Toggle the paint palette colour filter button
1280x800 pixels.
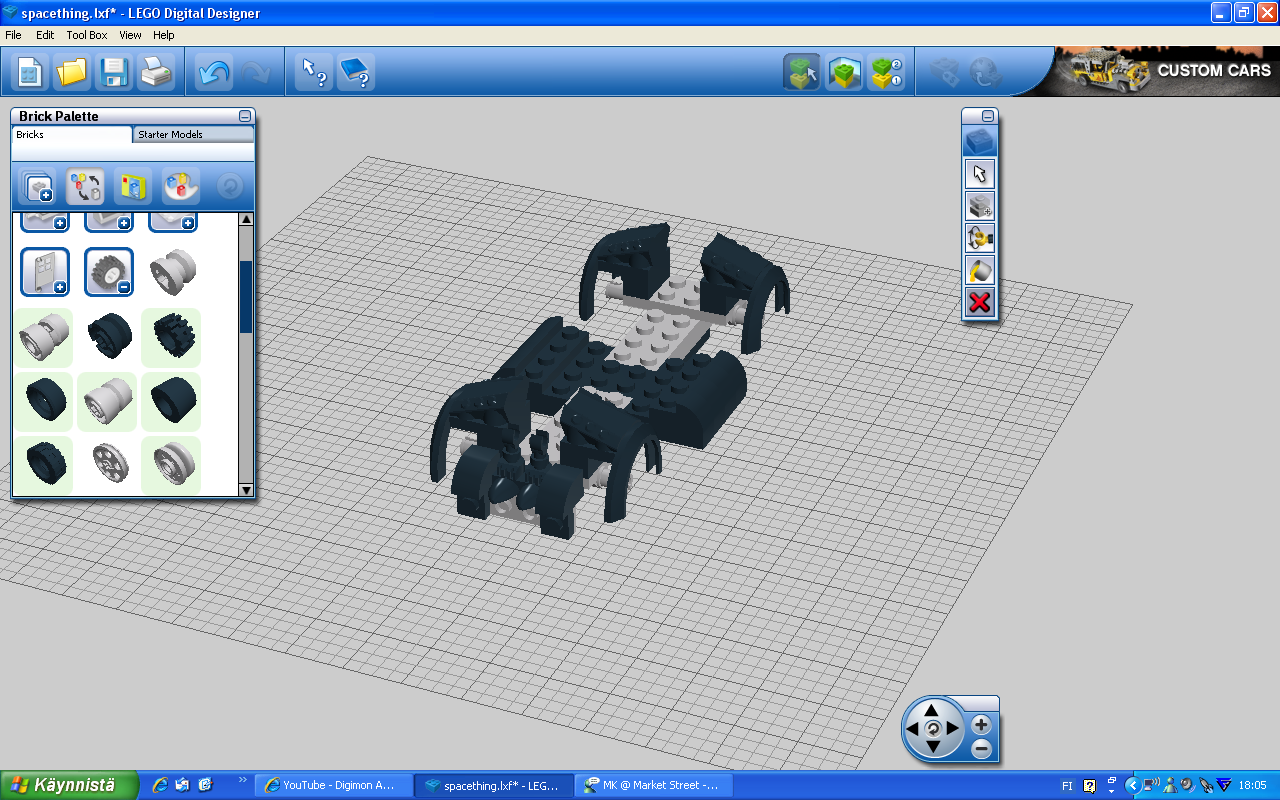181,186
